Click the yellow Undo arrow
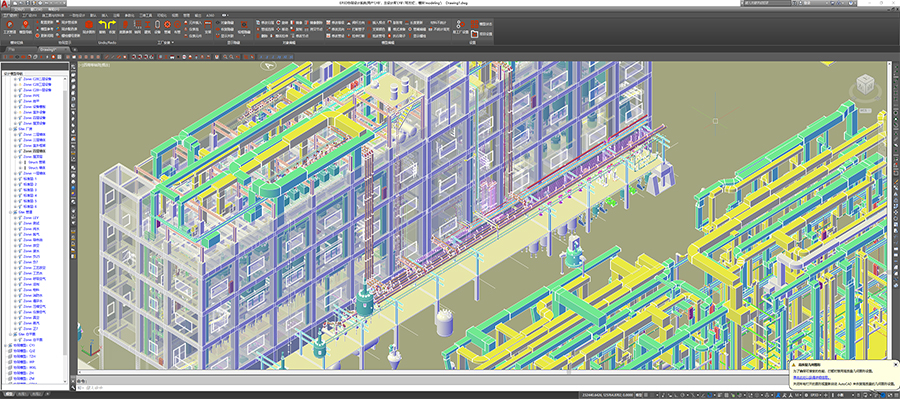The height and width of the screenshot is (399, 900). tap(103, 25)
